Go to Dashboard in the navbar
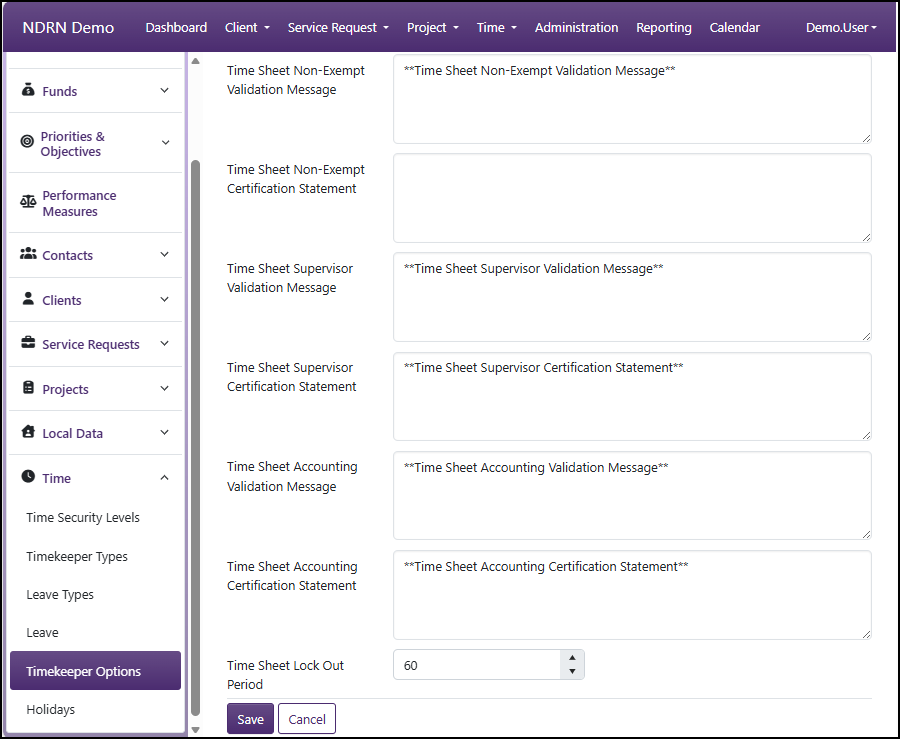The height and width of the screenshot is (739, 900). coord(176,28)
